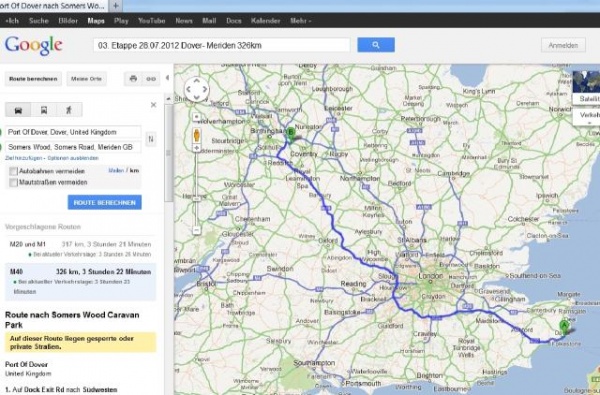This screenshot has width=600, height=395.
Task: Swap start and destination with reverse icon
Action: 151,139
